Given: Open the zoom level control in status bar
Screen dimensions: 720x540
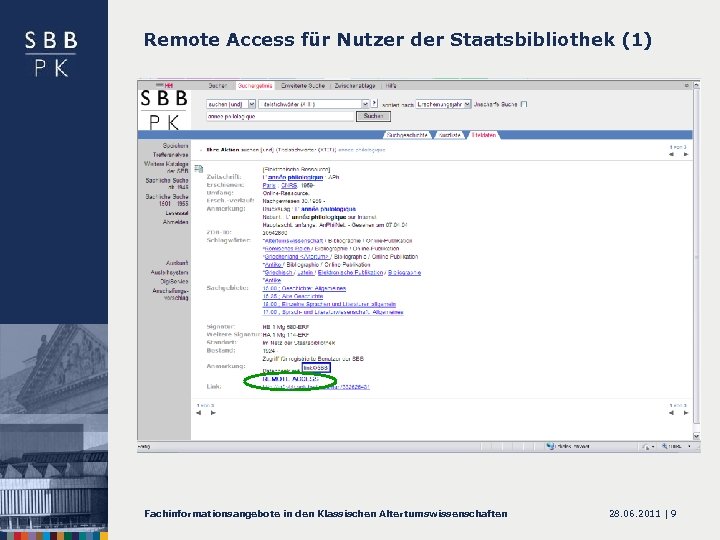Looking at the screenshot, I should tap(676, 446).
